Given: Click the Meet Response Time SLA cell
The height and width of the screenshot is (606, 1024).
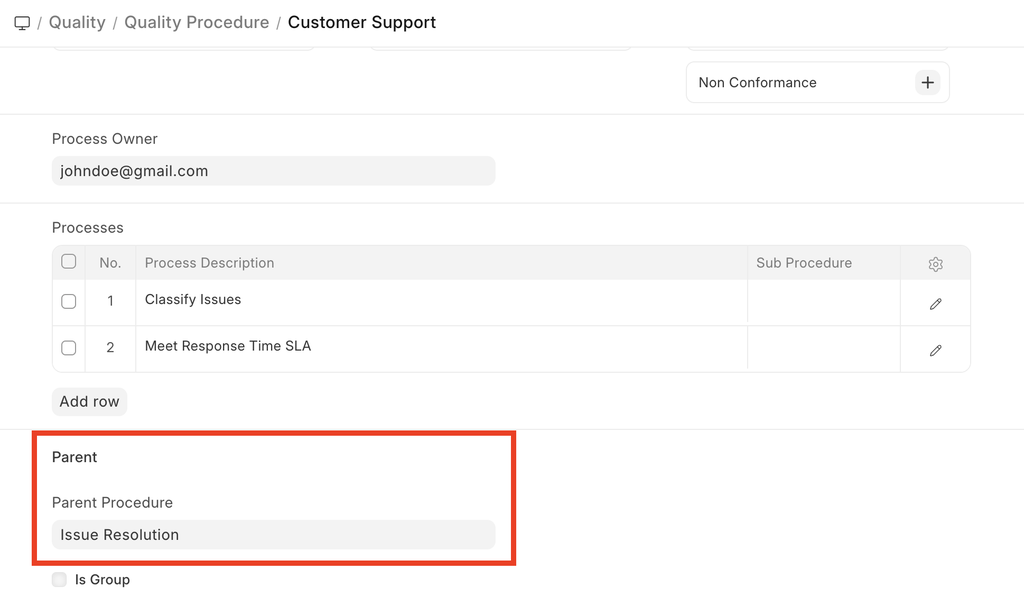Looking at the screenshot, I should [440, 347].
